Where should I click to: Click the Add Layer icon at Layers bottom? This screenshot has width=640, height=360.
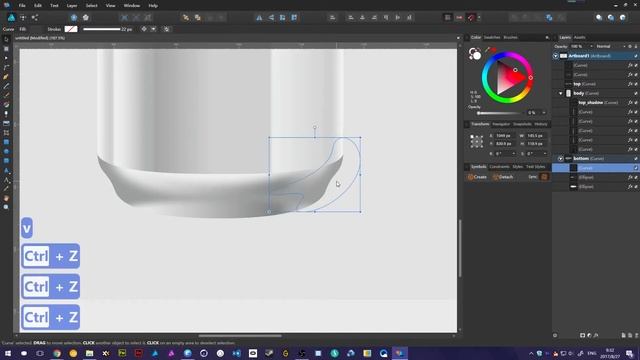623,335
